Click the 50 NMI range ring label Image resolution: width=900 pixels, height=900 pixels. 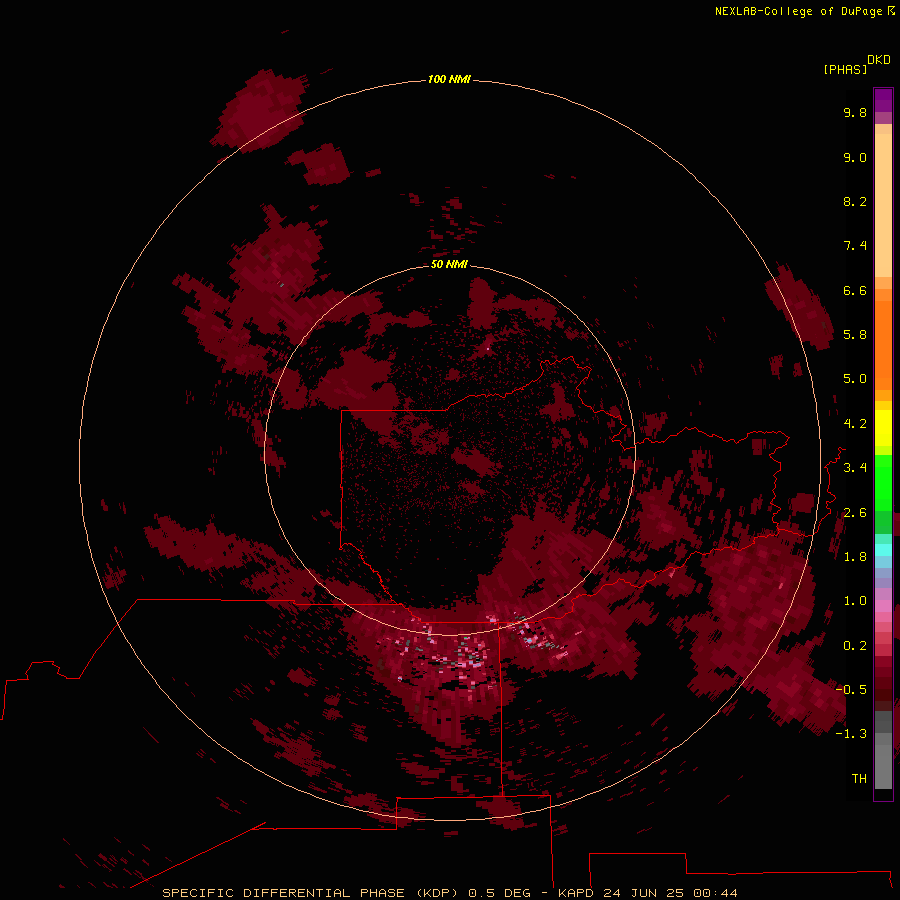click(449, 264)
